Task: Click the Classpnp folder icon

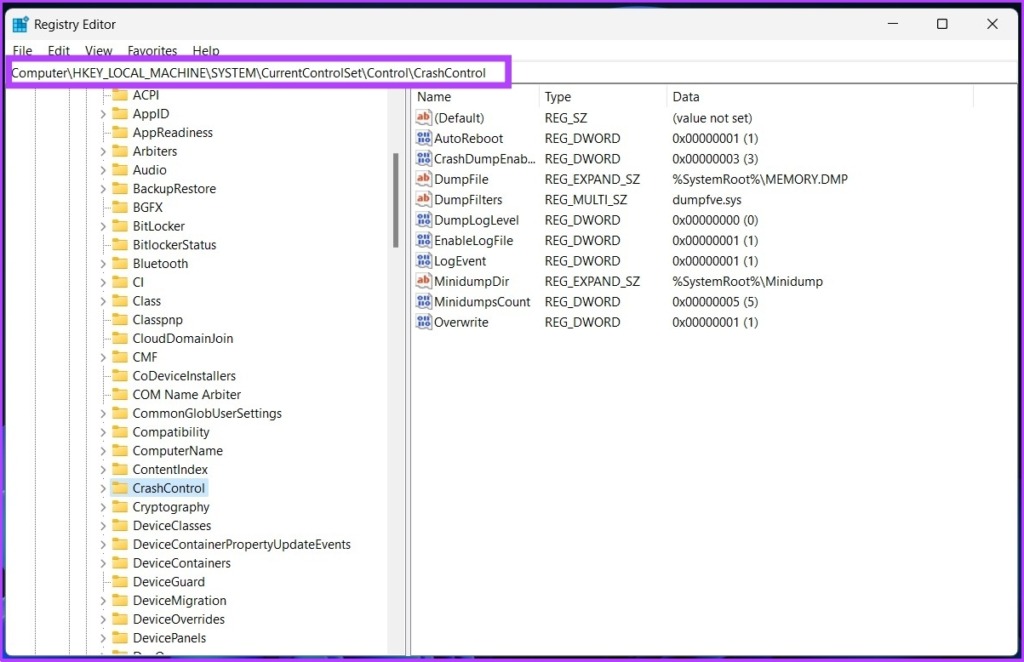Action: click(x=120, y=320)
